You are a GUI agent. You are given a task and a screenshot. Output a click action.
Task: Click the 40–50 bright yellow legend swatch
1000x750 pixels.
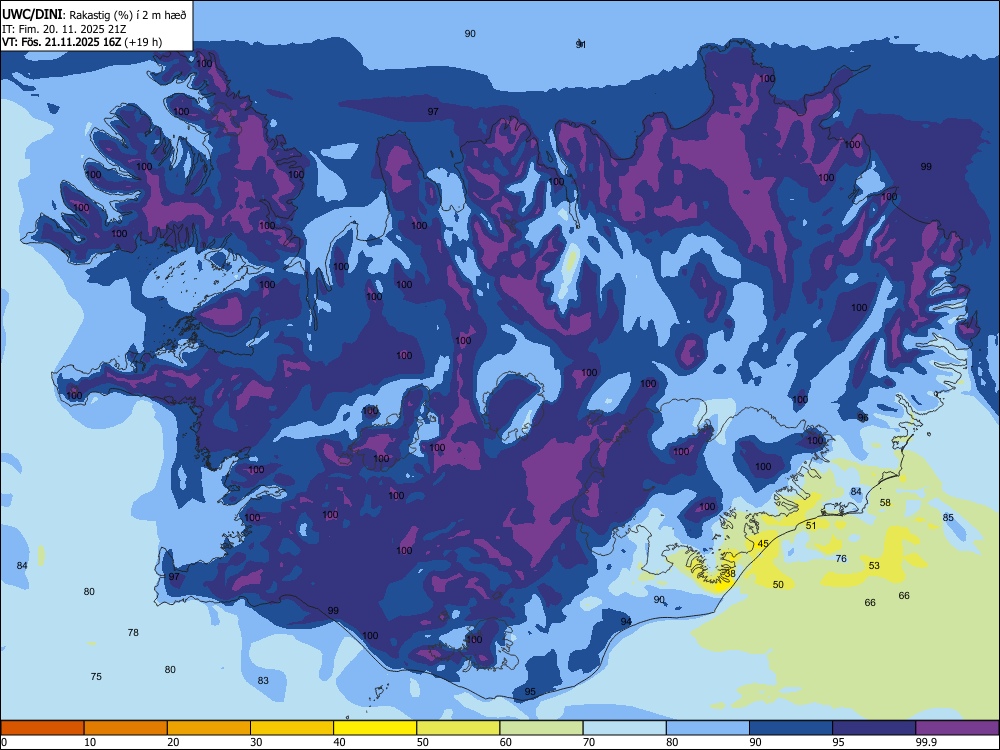click(375, 728)
